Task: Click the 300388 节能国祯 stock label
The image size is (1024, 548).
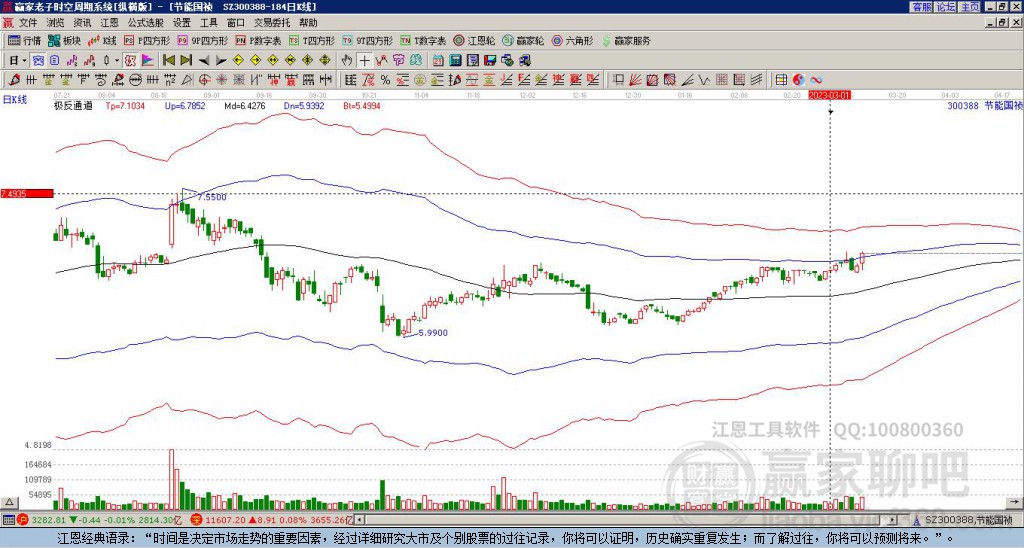Action: click(x=985, y=105)
